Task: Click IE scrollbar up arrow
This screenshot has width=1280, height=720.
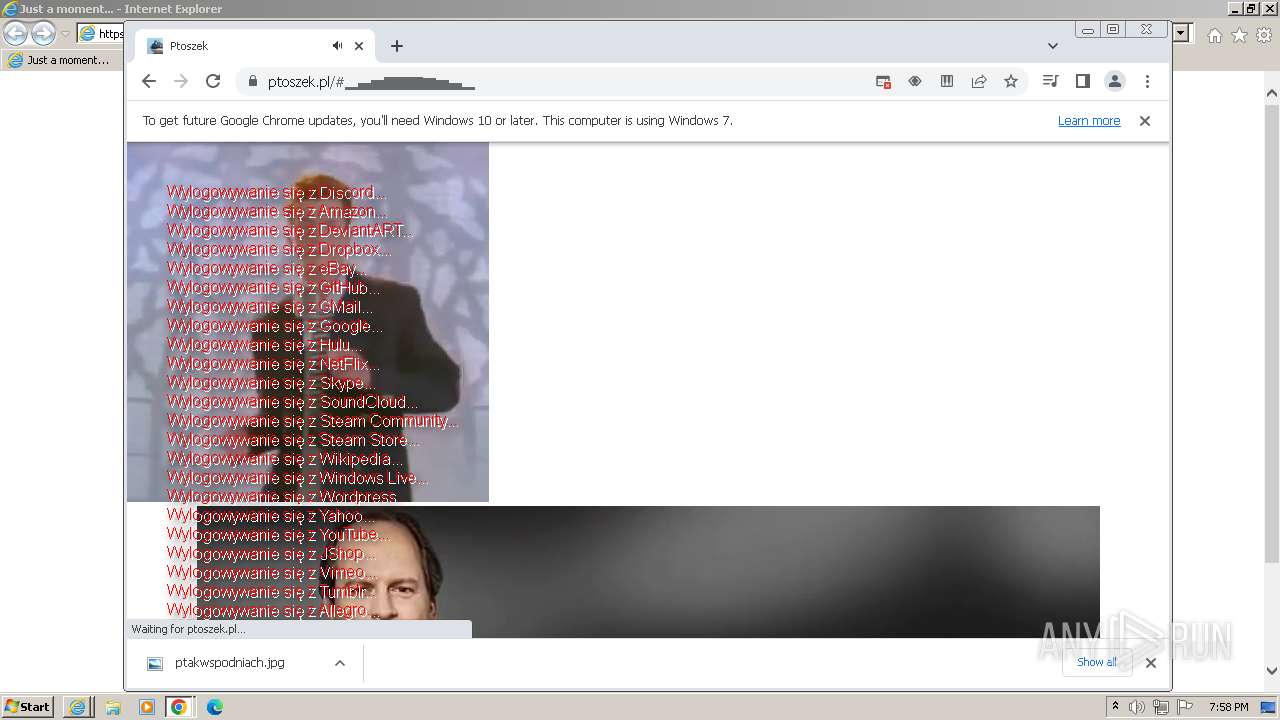Action: pyautogui.click(x=1272, y=94)
